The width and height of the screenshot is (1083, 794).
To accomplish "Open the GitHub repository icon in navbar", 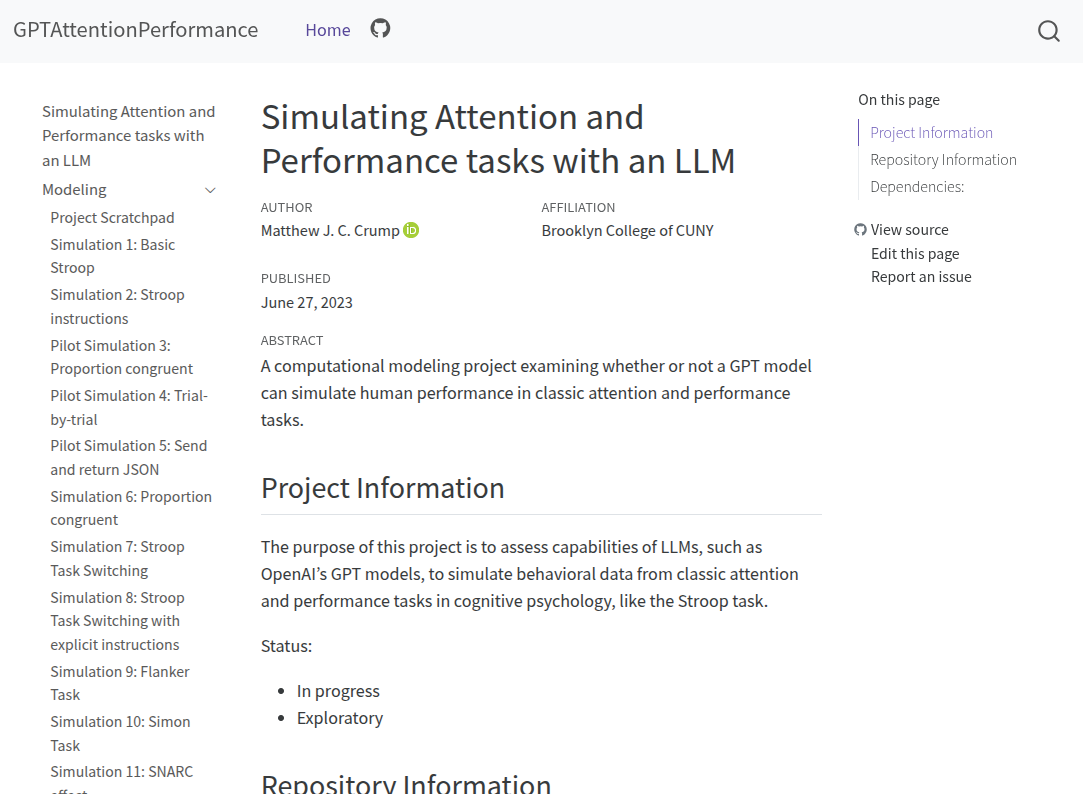I will point(380,29).
